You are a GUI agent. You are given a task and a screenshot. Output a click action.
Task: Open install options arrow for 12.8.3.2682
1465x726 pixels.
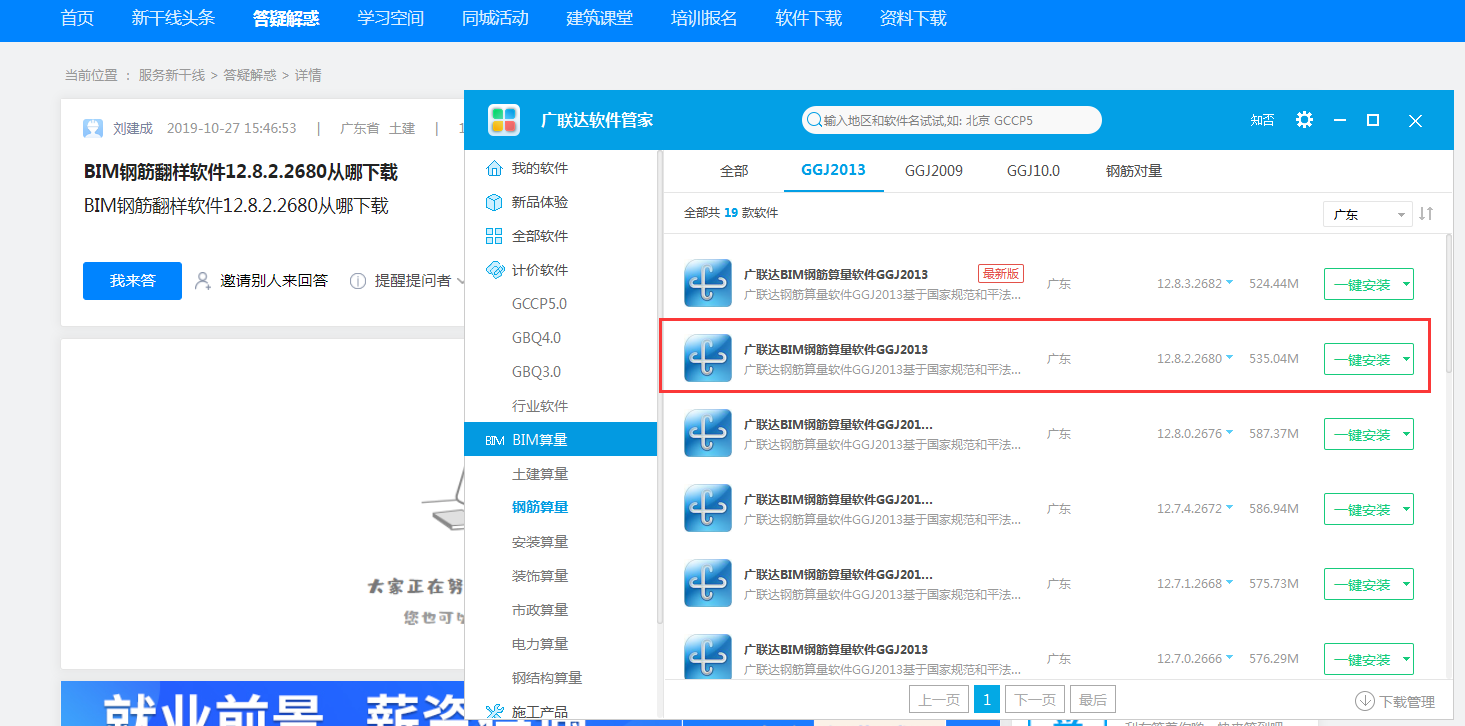[1406, 284]
